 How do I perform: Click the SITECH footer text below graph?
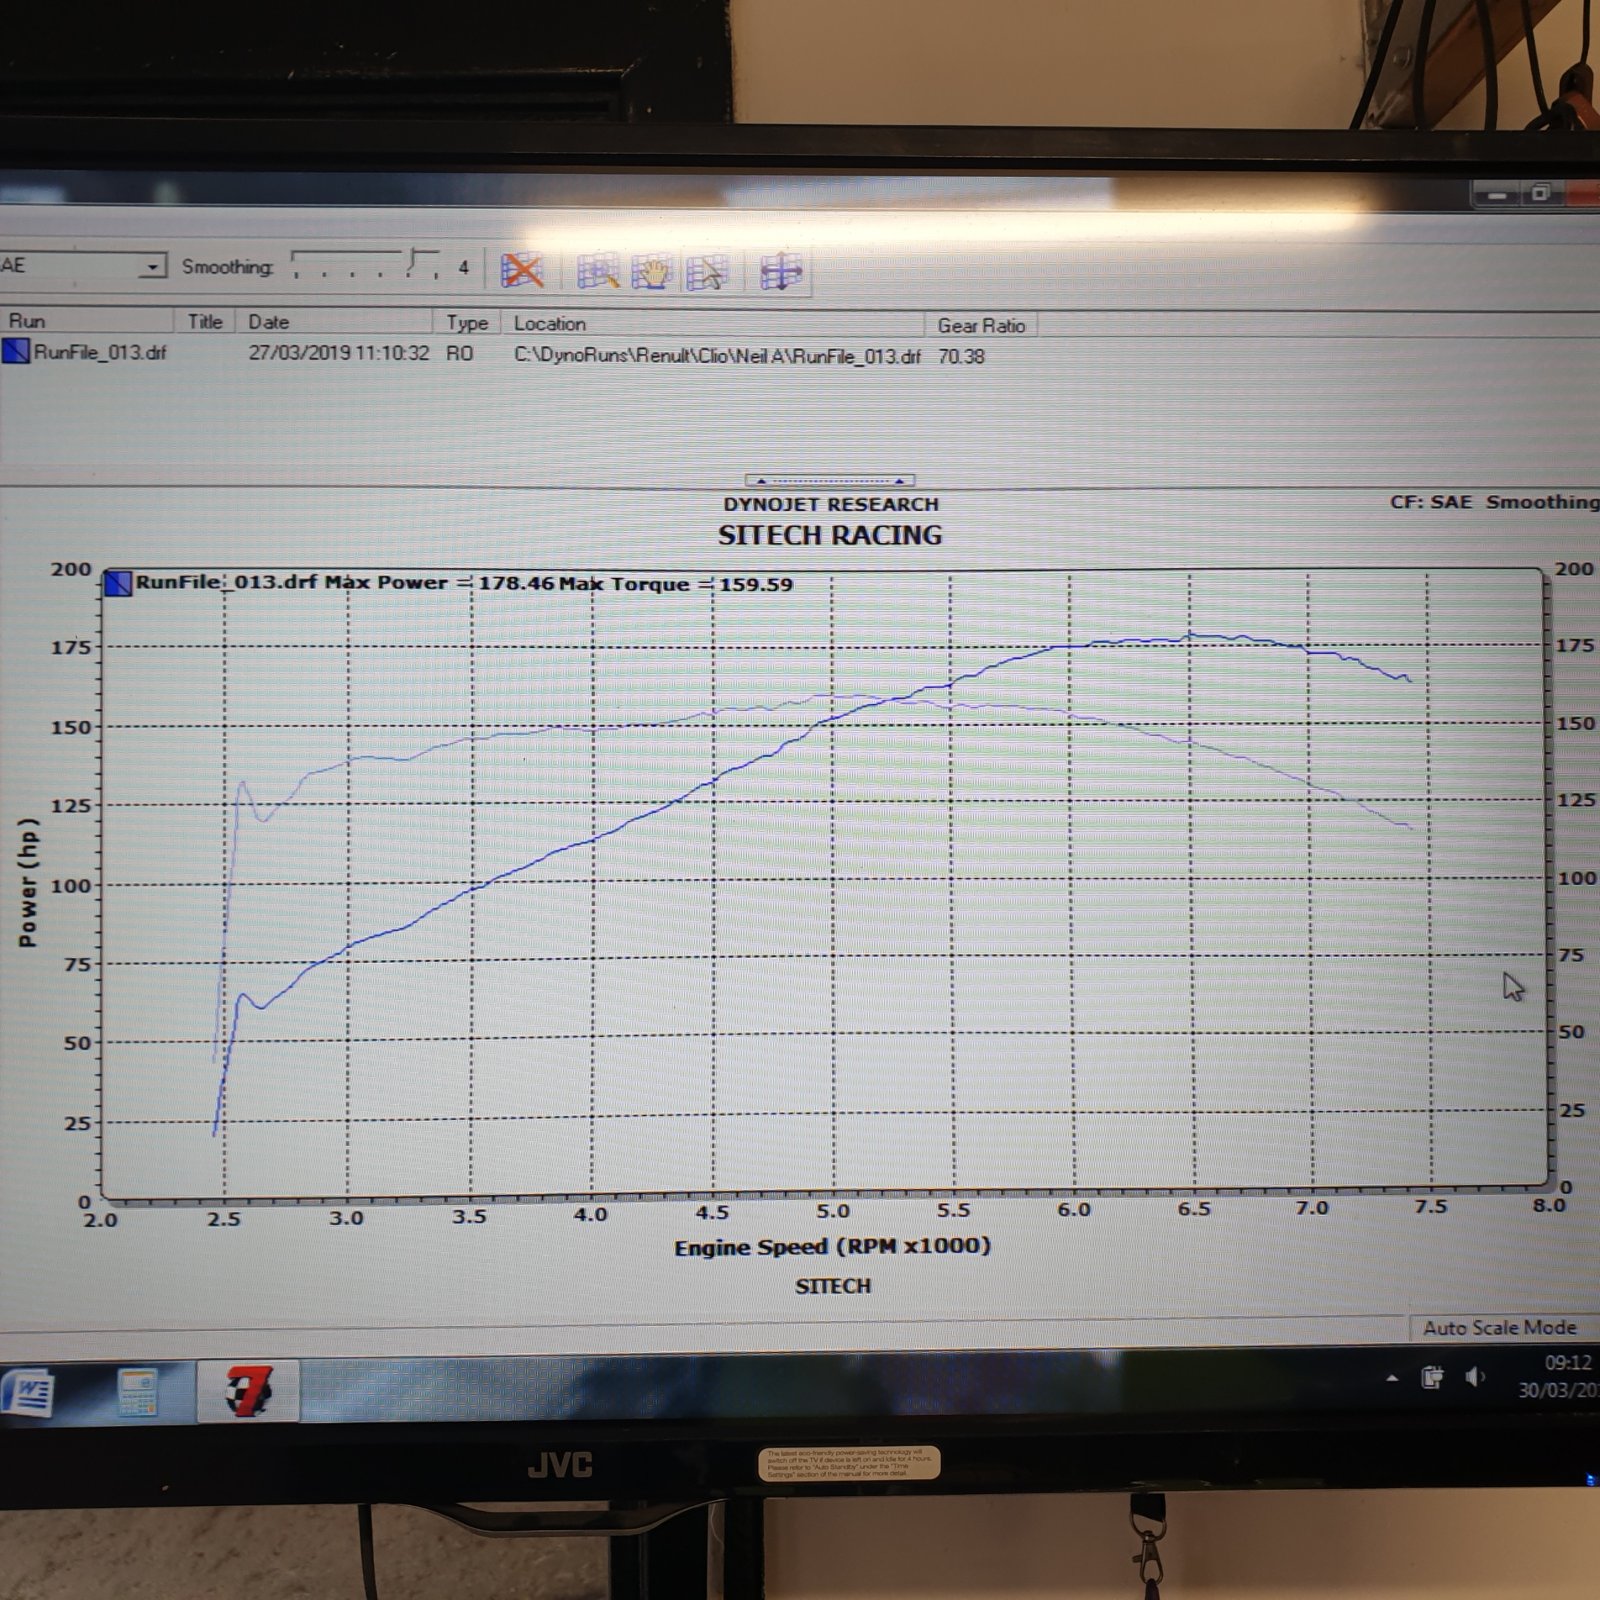tap(833, 1286)
